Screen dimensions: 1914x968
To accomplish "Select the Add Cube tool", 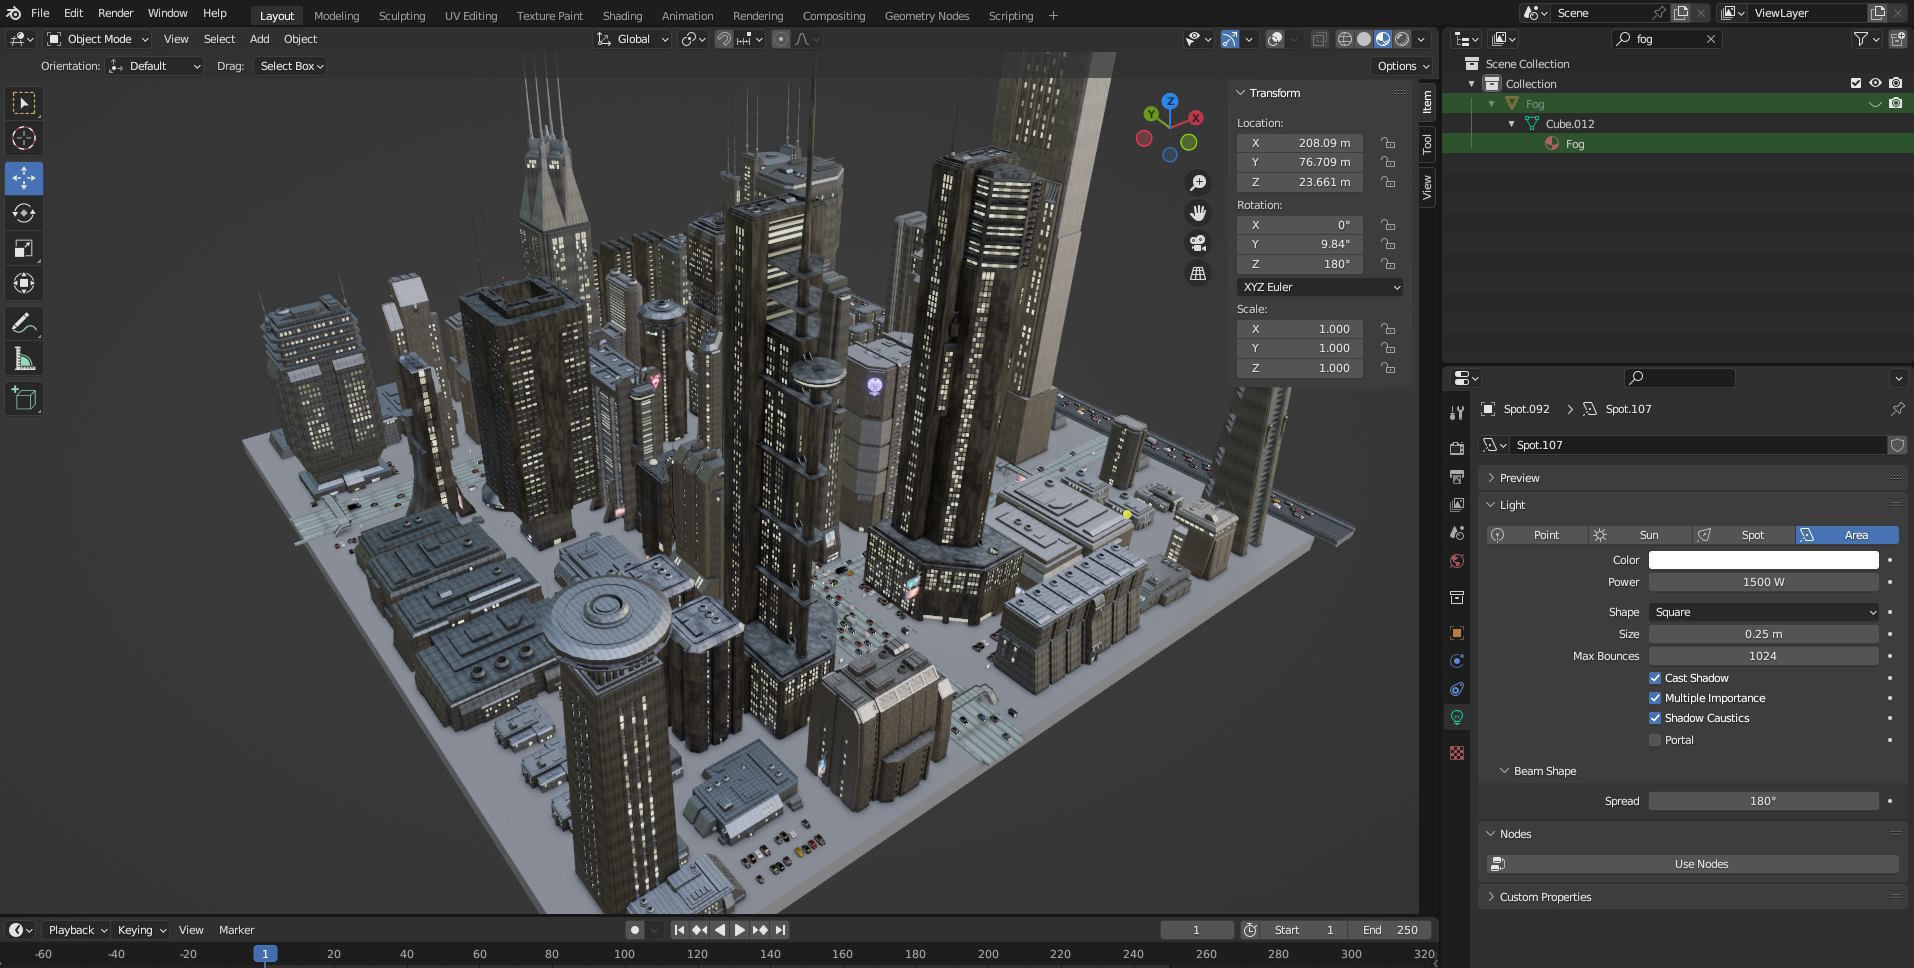I will [x=24, y=399].
